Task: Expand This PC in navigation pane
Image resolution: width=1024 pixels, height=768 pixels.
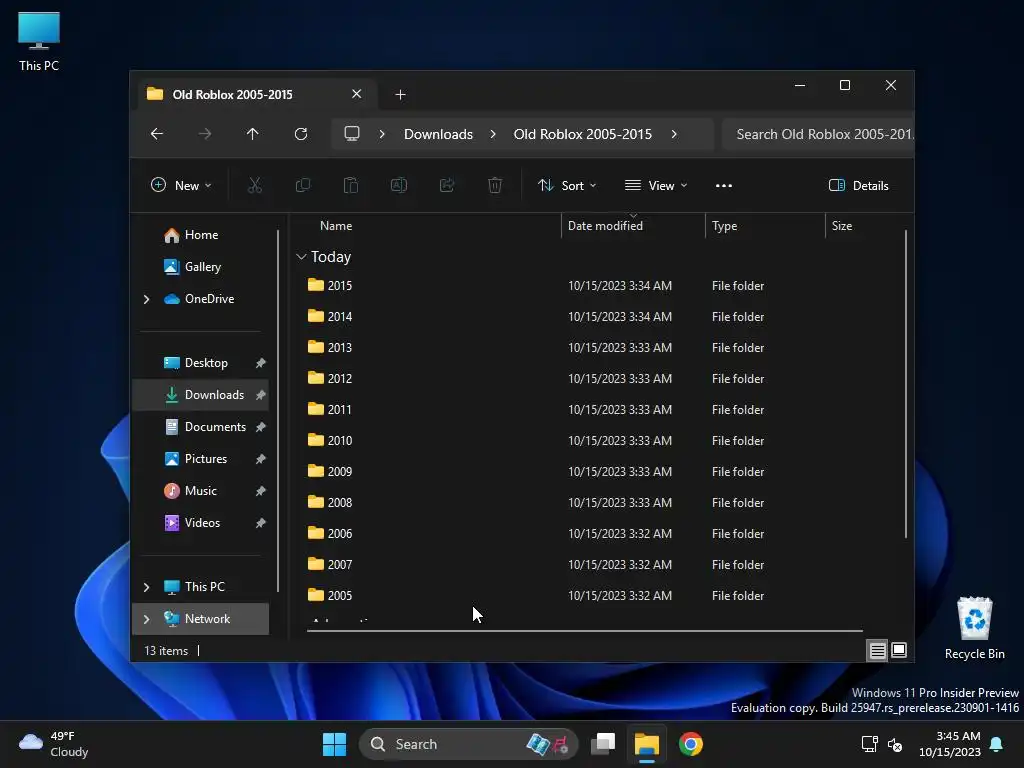Action: pos(146,587)
